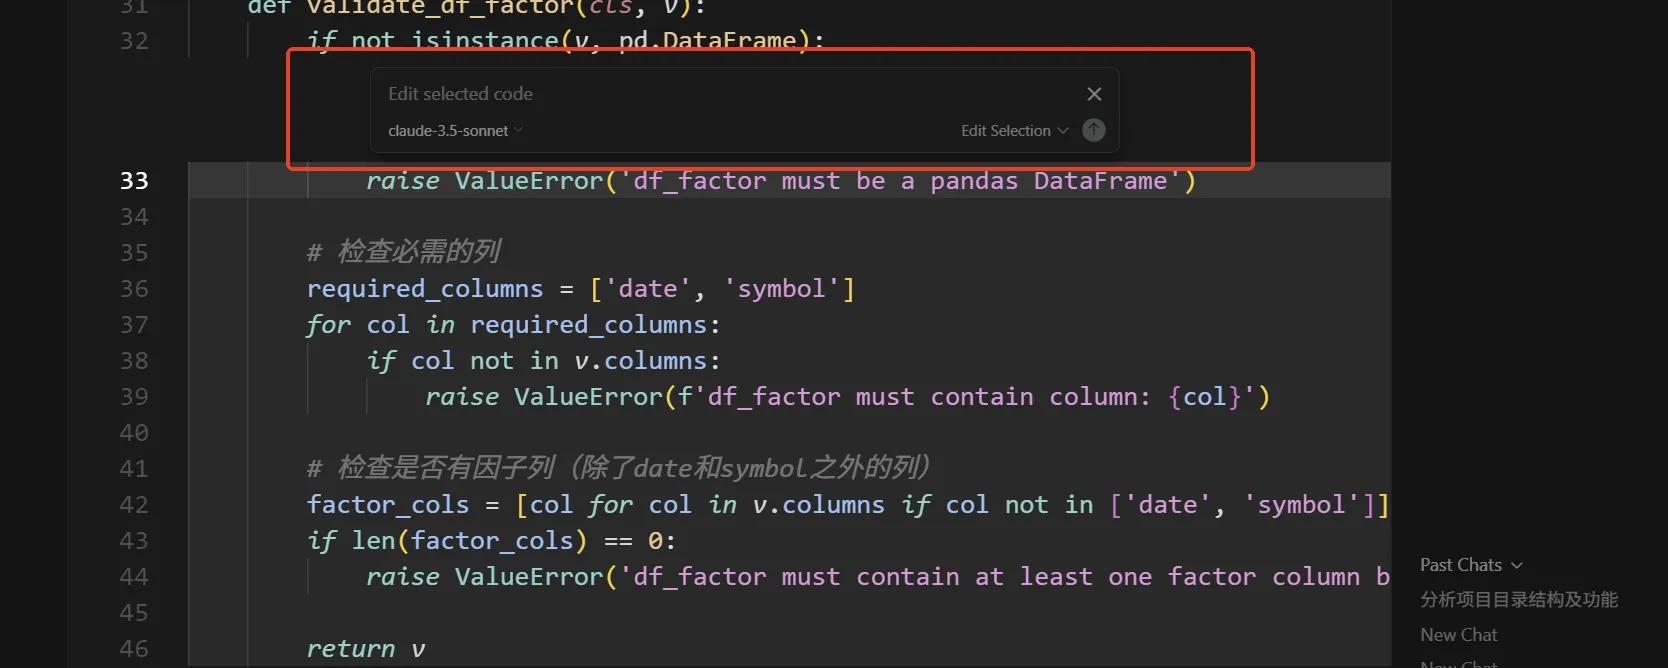
Task: Place cursor on the return v statement
Action: pos(366,649)
